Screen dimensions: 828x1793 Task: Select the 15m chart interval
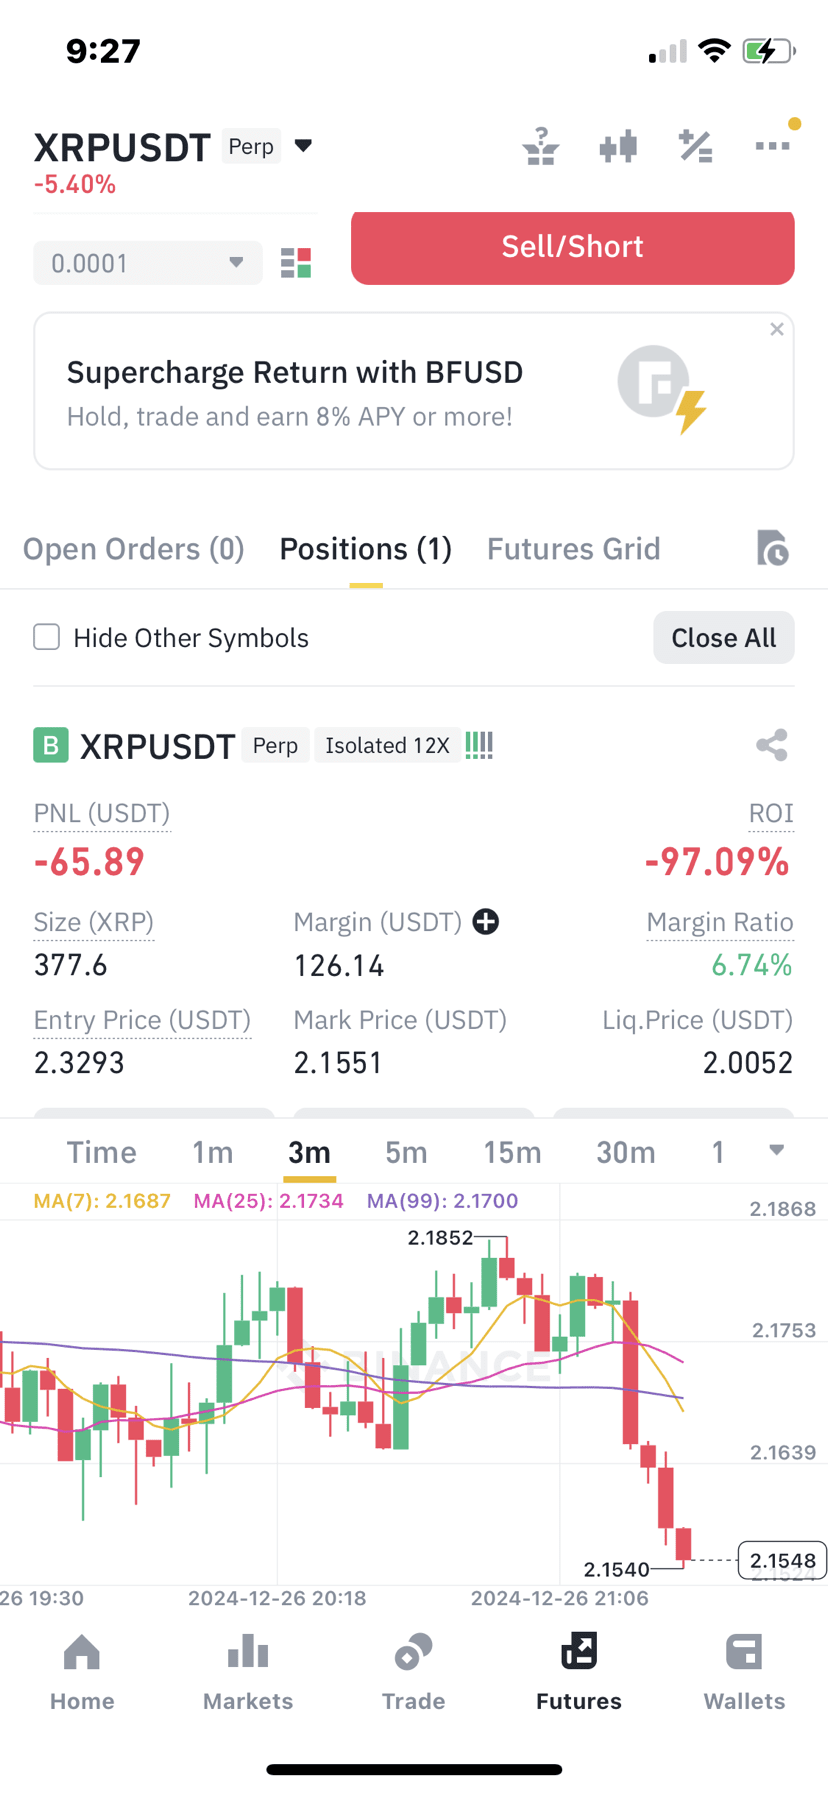tap(512, 1152)
